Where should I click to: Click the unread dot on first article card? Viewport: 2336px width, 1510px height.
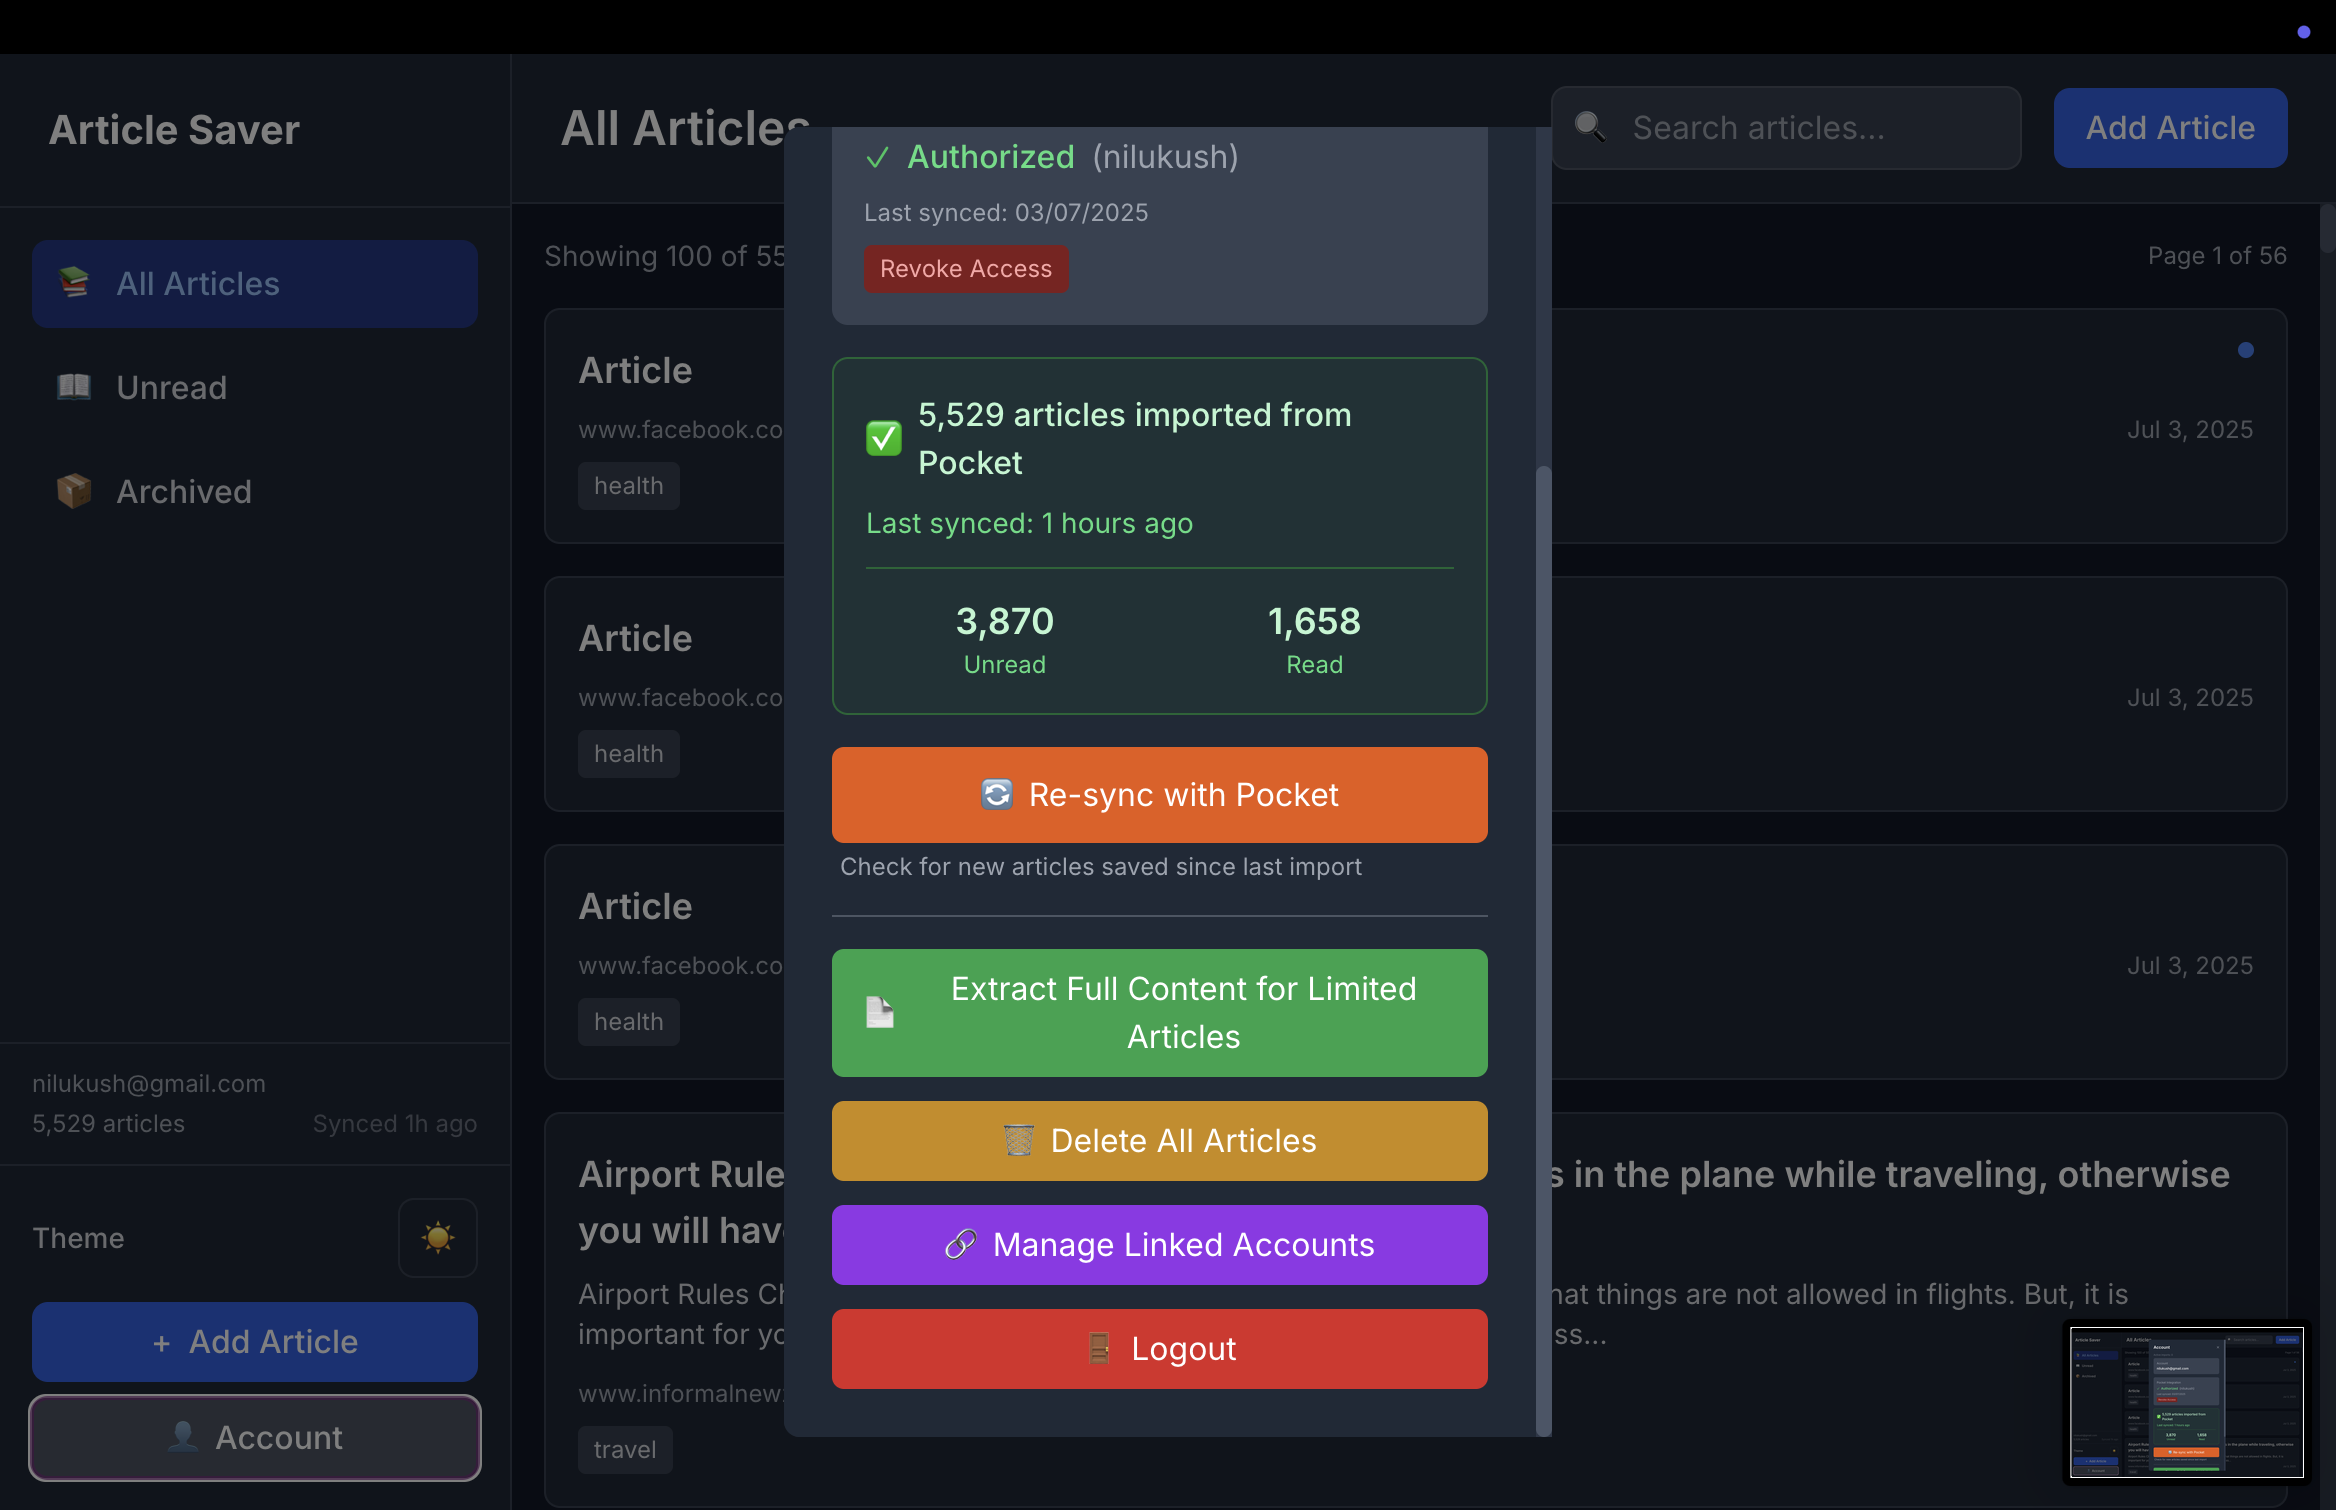pyautogui.click(x=2246, y=350)
